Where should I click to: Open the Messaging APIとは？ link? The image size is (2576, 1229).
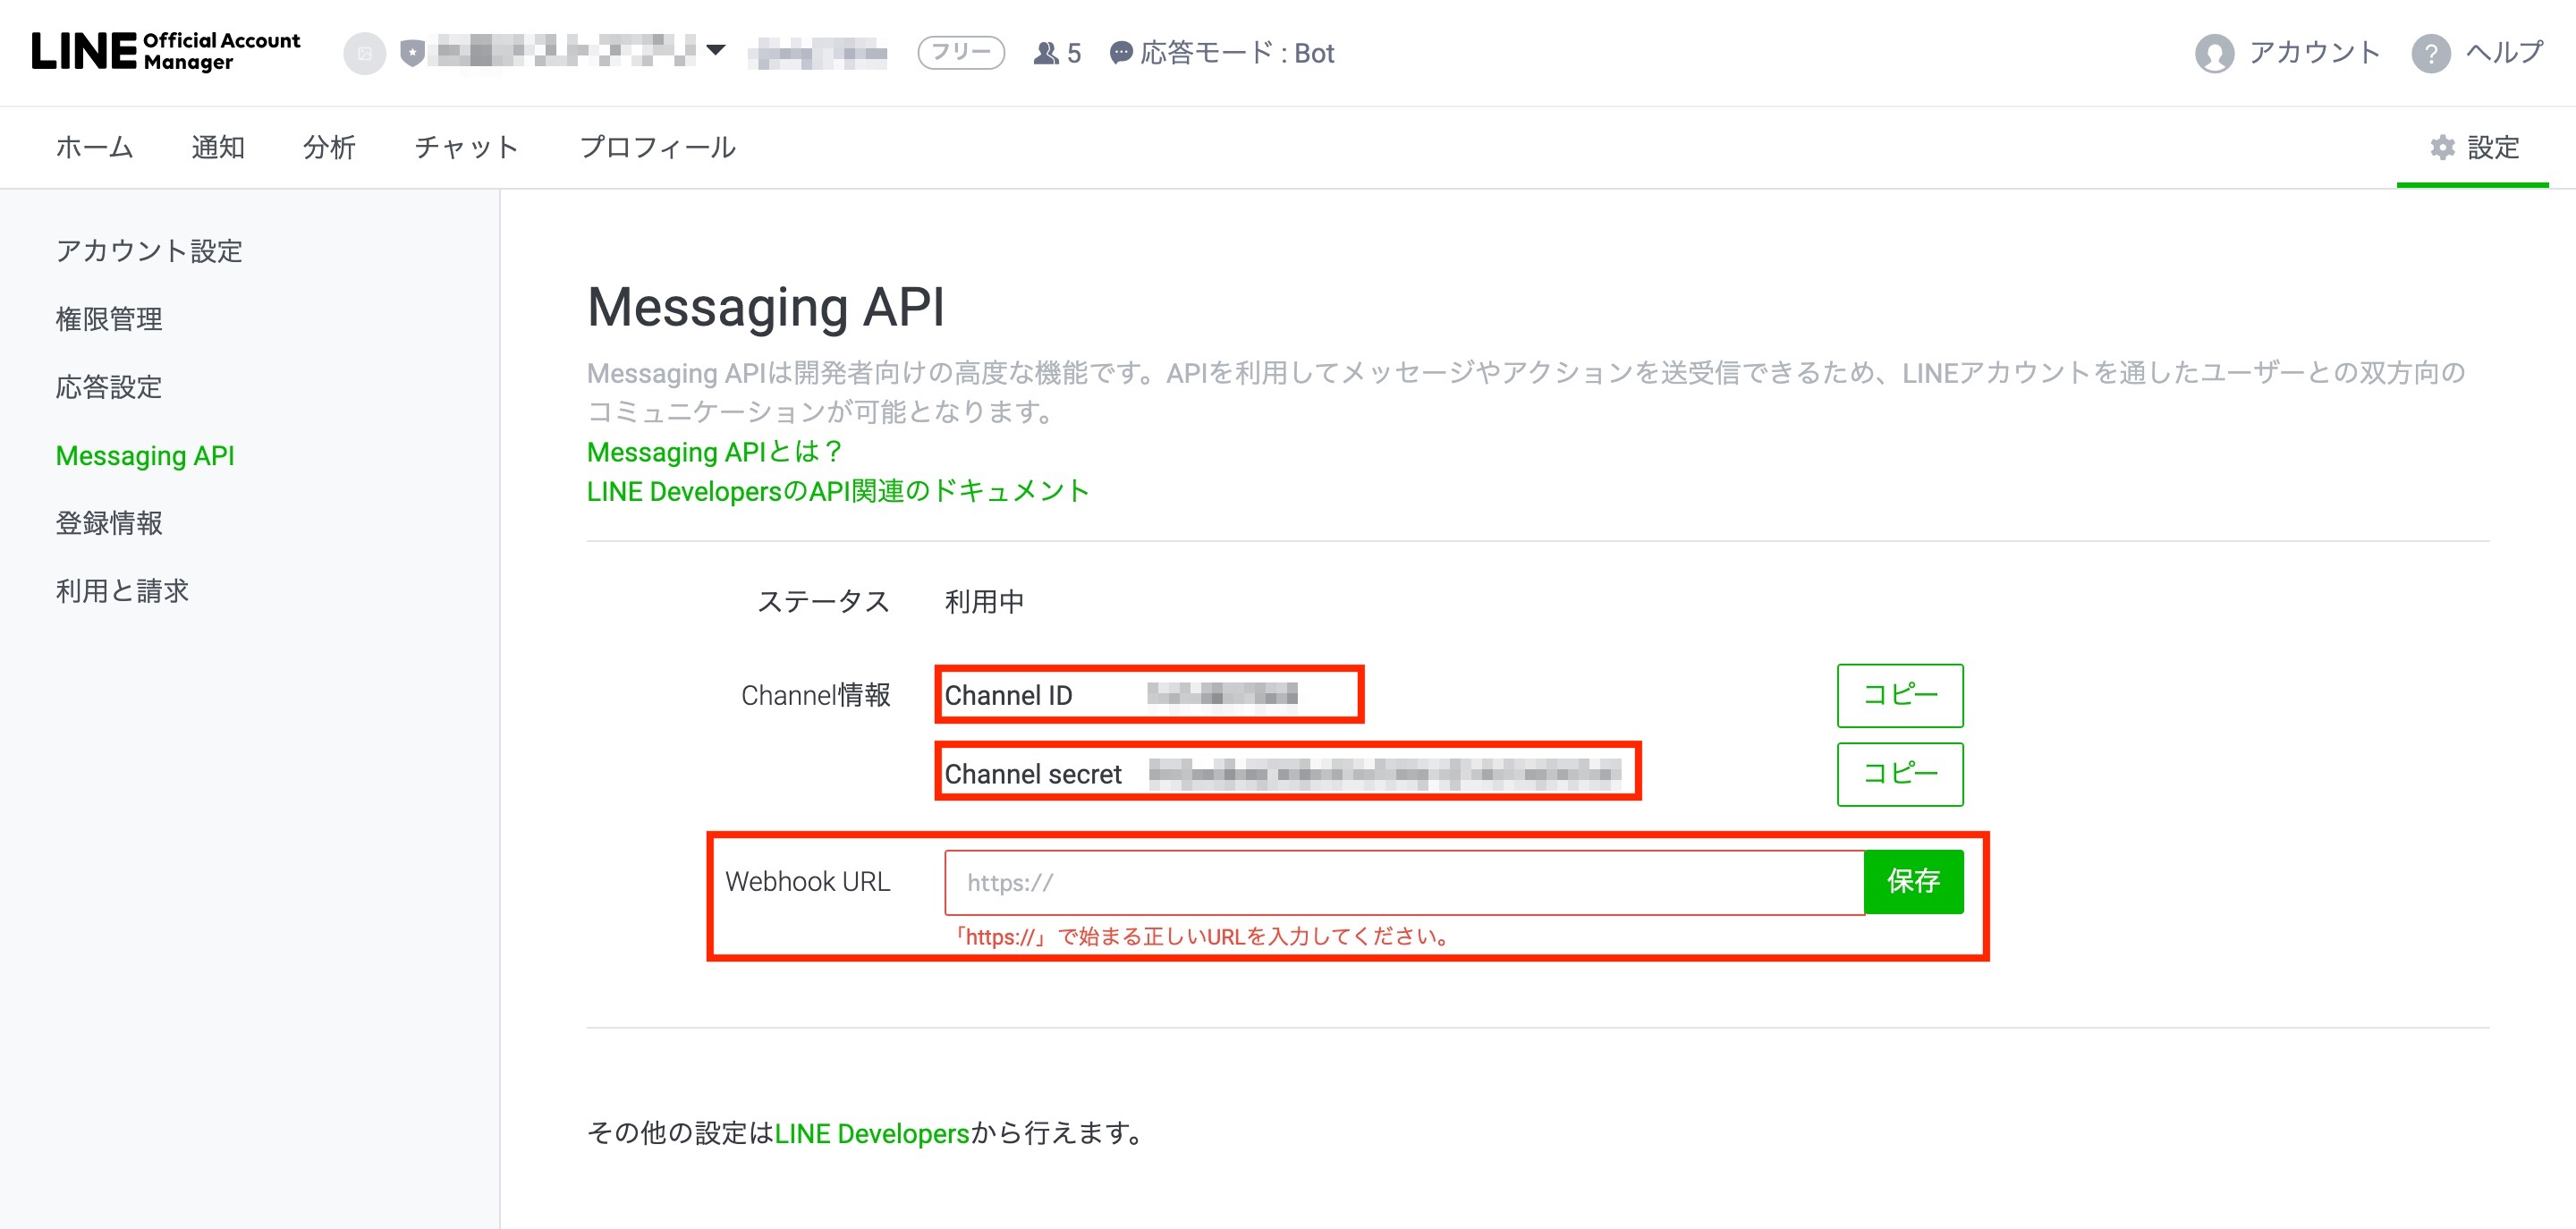point(716,452)
